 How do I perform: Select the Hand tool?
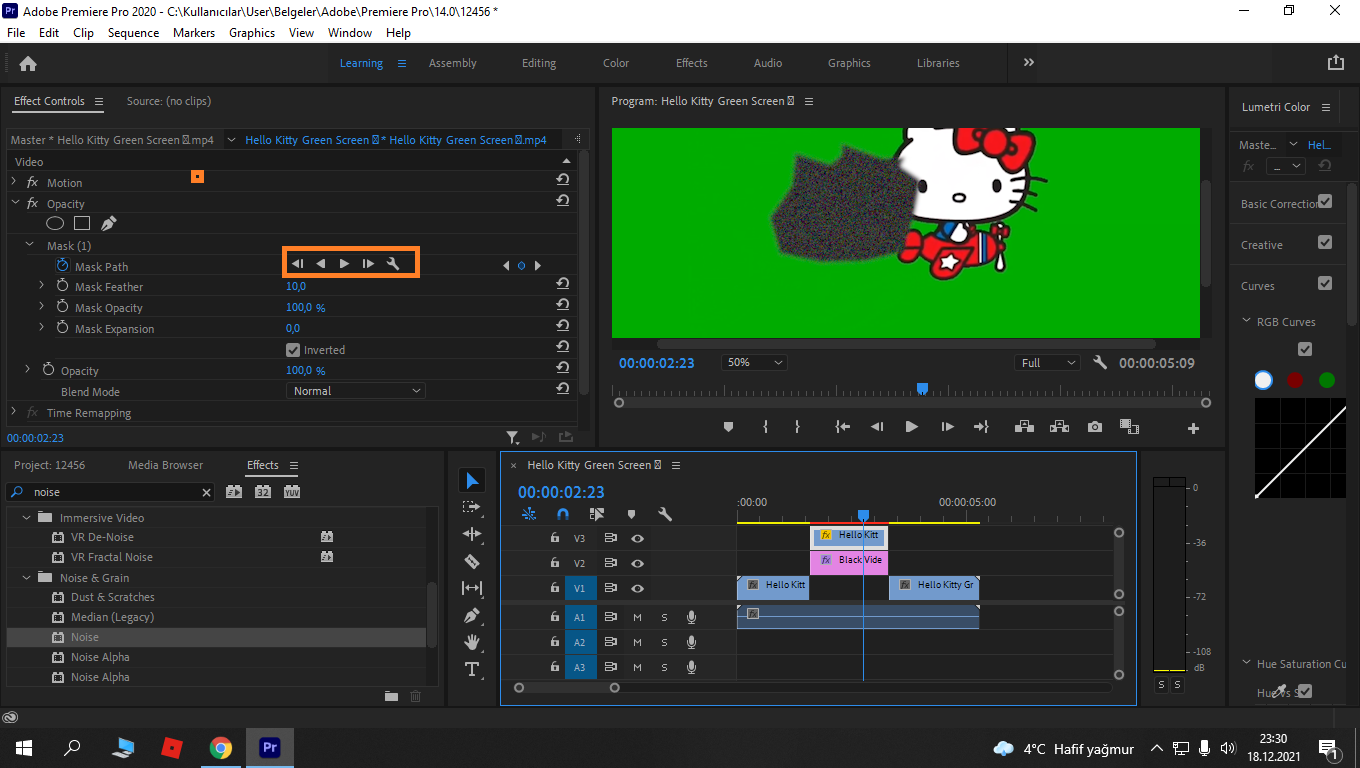click(x=472, y=642)
